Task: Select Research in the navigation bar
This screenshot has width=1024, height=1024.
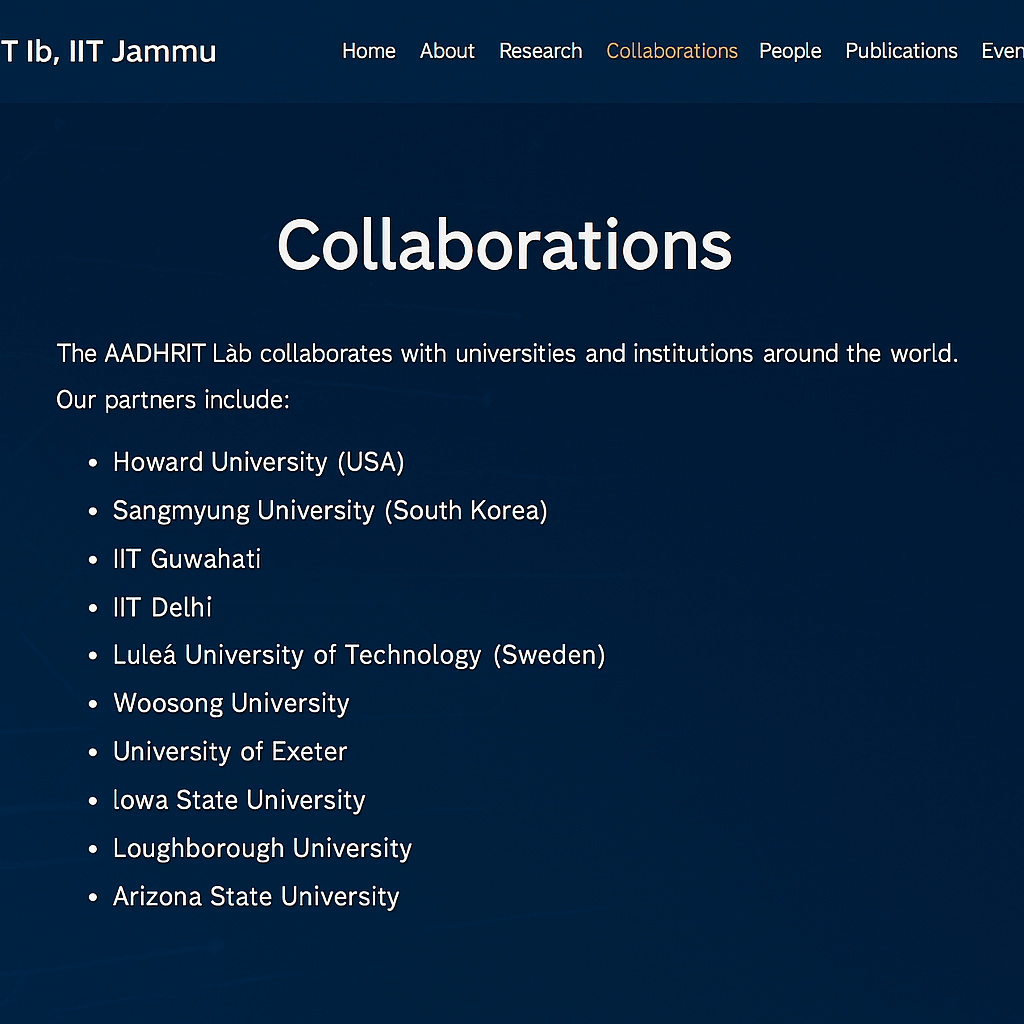Action: pos(540,51)
